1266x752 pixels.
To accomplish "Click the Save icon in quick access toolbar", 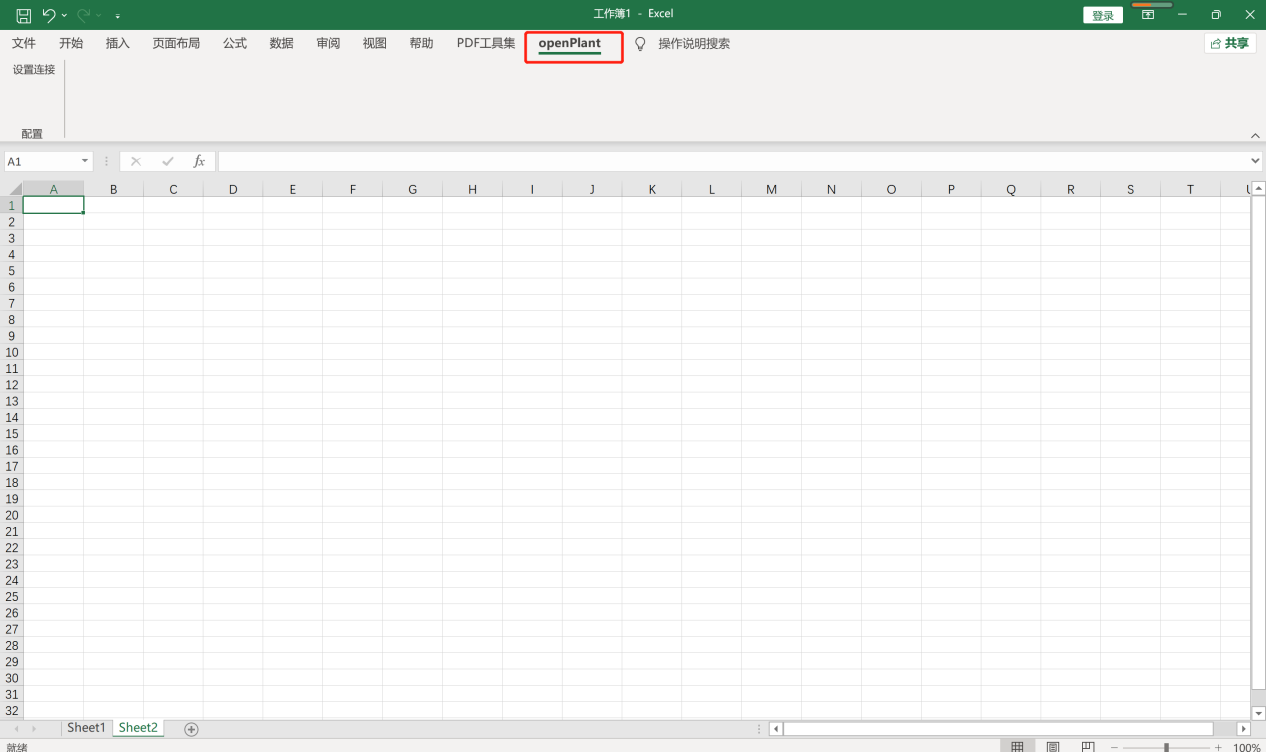I will click(x=23, y=15).
